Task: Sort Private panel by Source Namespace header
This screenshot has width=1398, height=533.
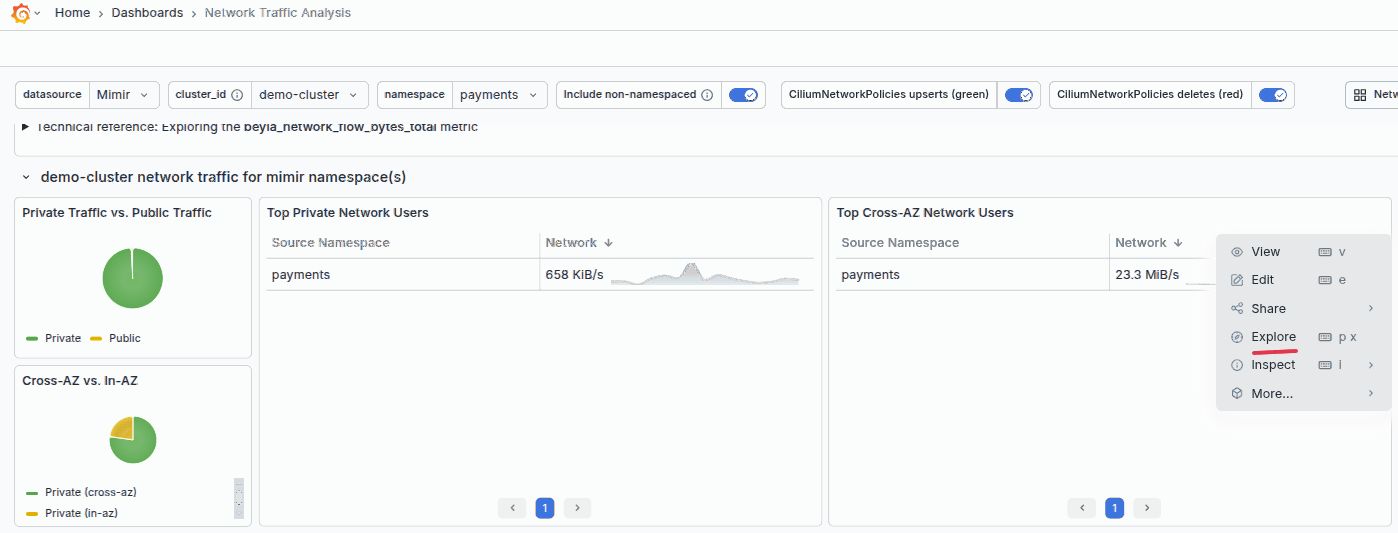Action: pos(331,243)
